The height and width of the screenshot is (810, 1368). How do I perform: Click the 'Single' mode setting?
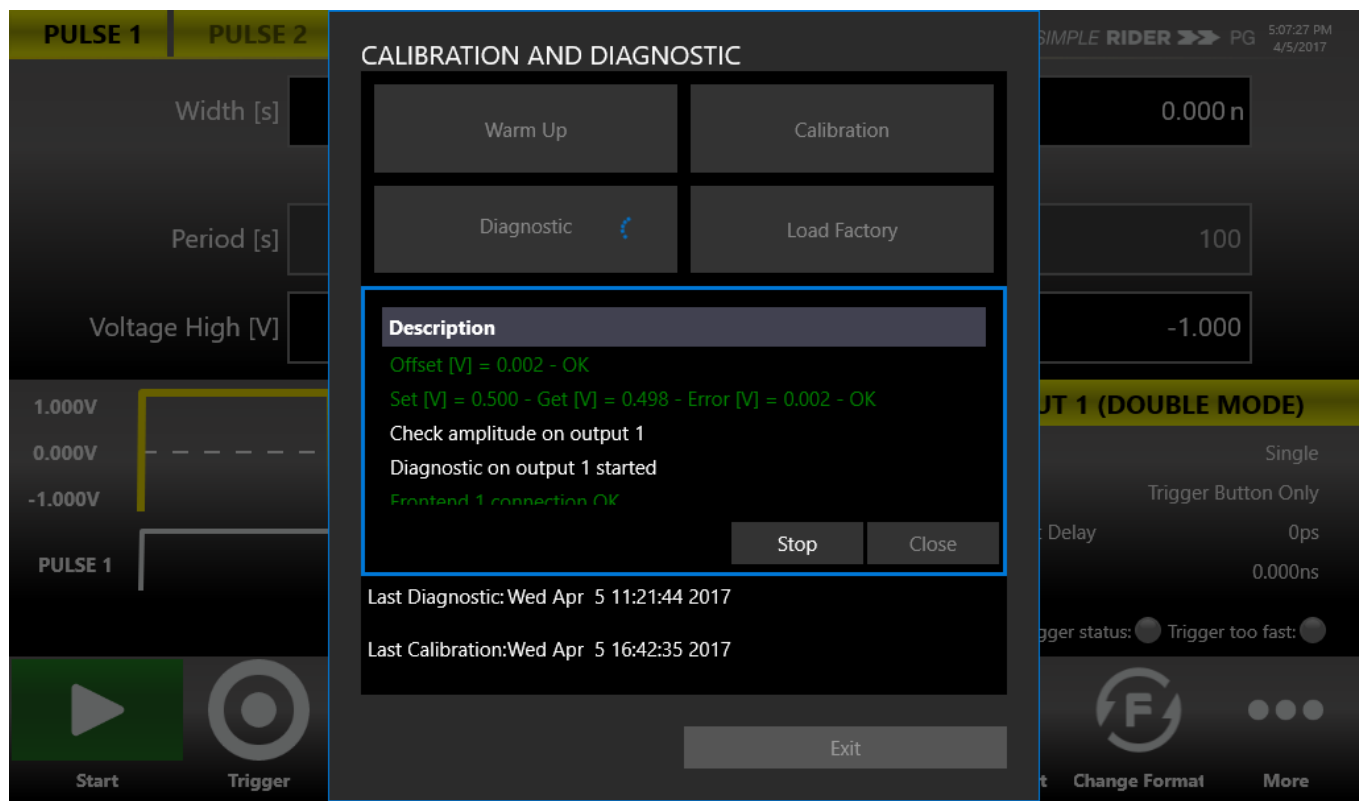point(1291,453)
